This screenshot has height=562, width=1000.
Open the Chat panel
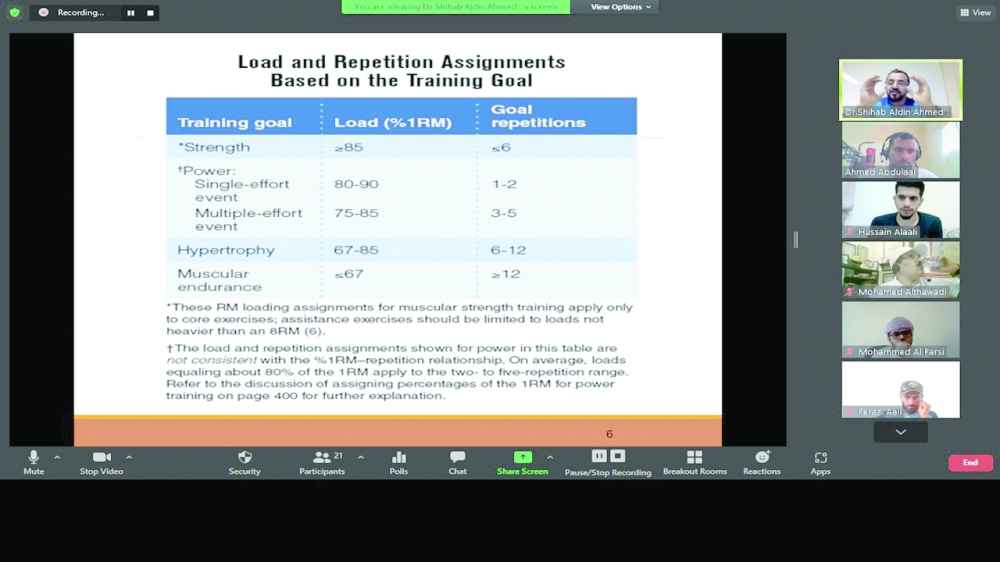[457, 462]
